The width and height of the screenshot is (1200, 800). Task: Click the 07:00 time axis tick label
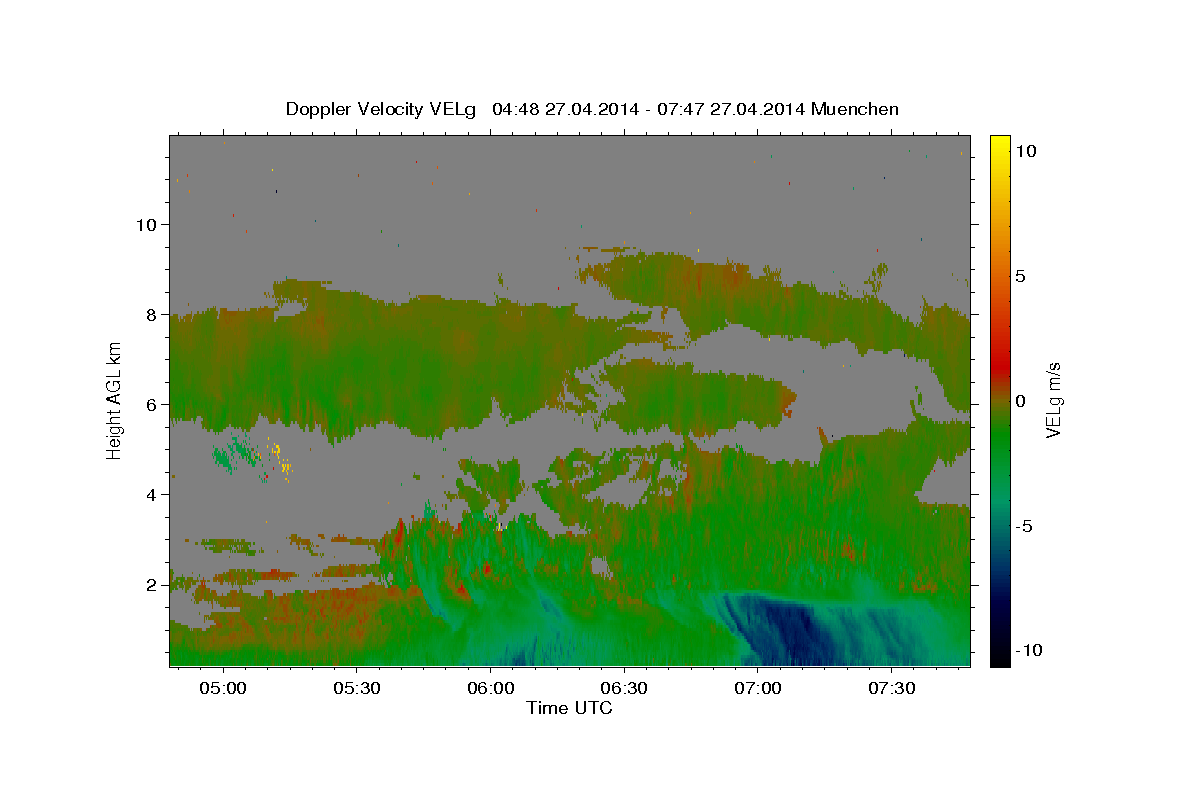pyautogui.click(x=758, y=689)
